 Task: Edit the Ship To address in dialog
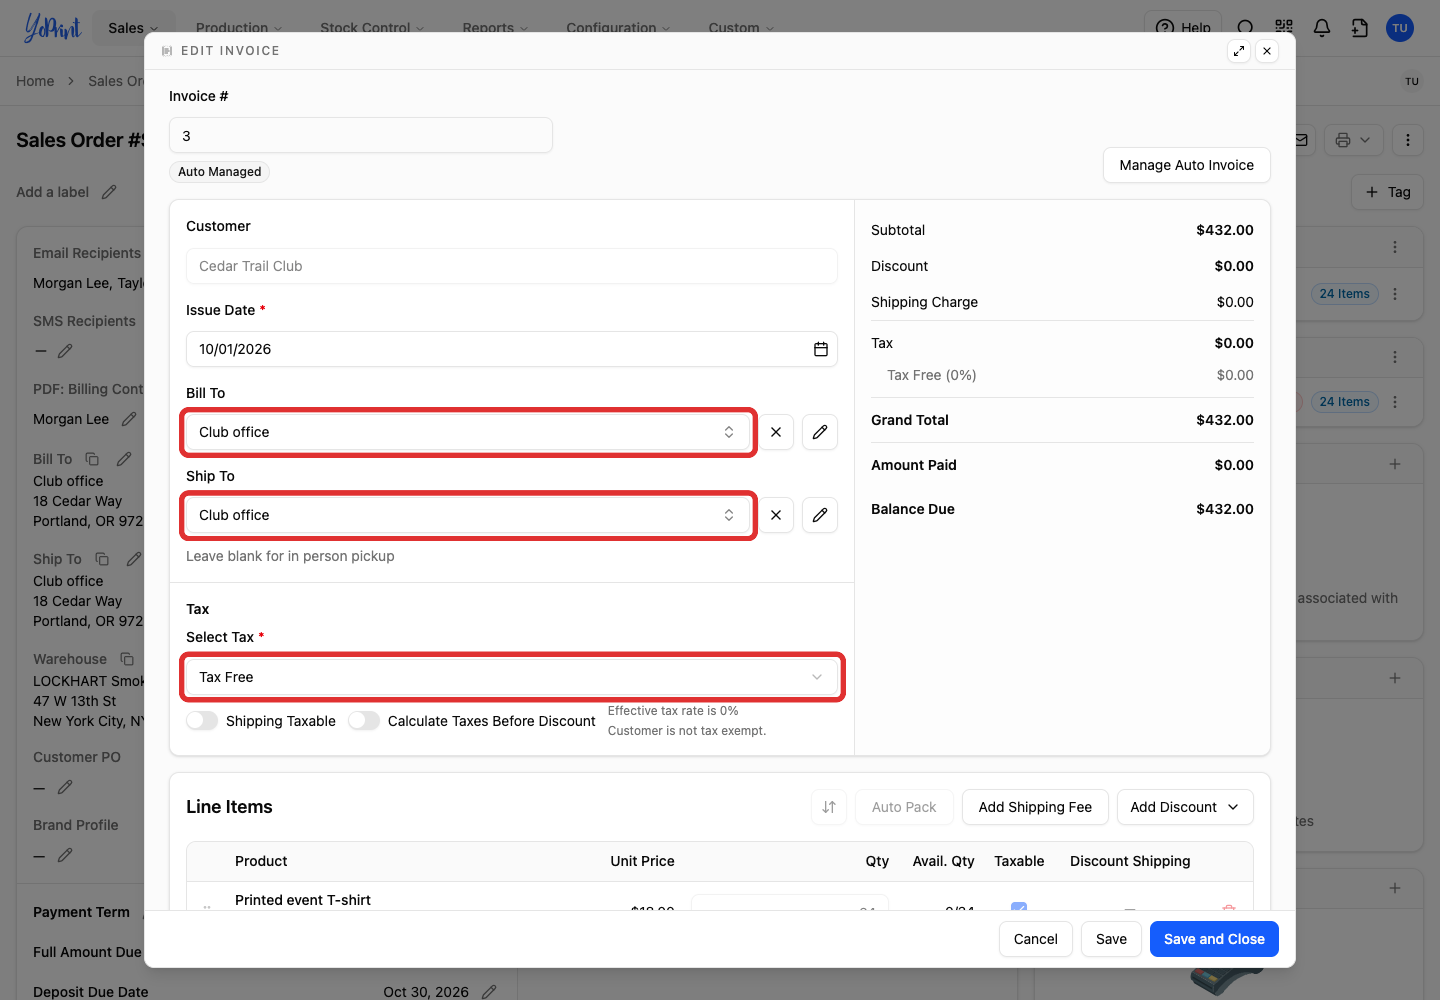tap(820, 515)
